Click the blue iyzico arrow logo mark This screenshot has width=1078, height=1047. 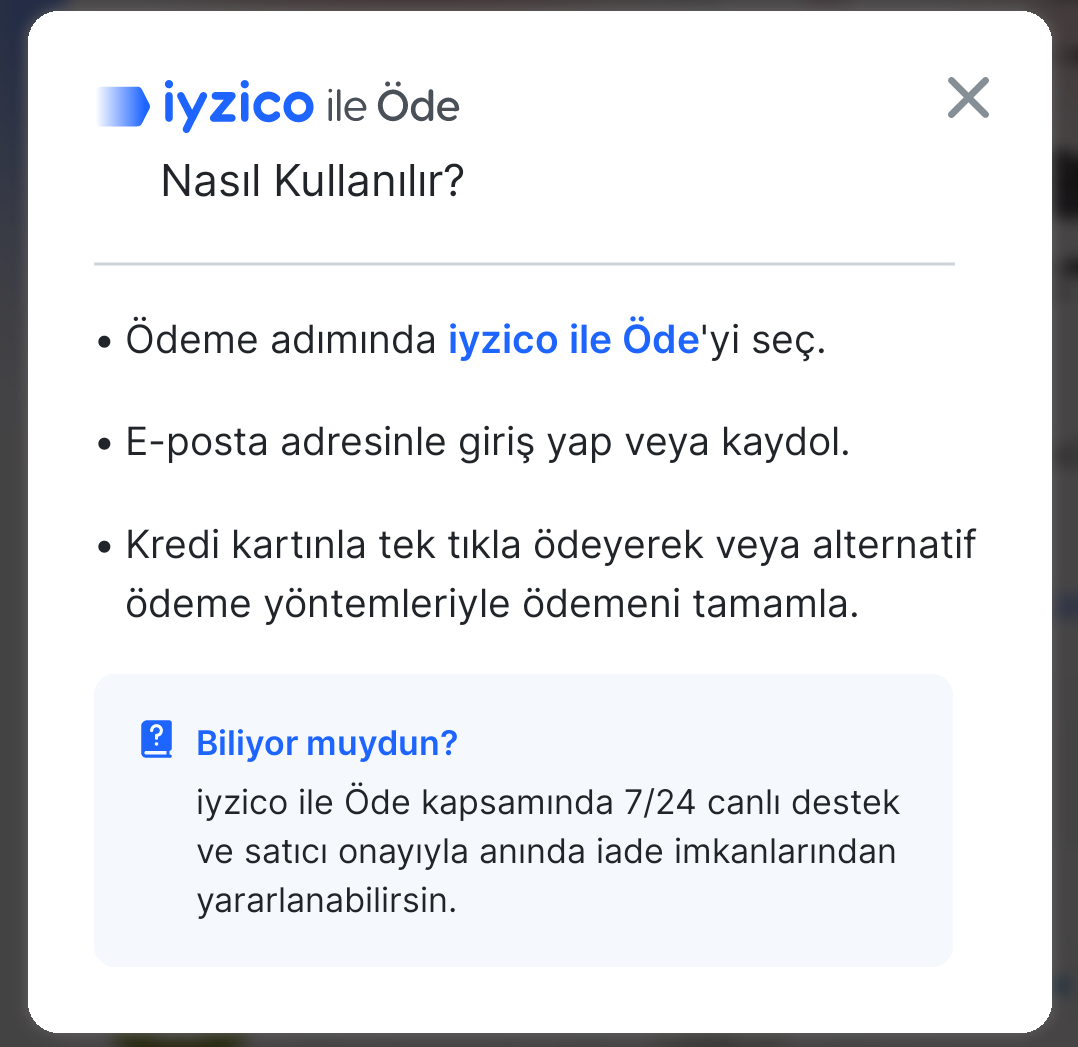123,107
